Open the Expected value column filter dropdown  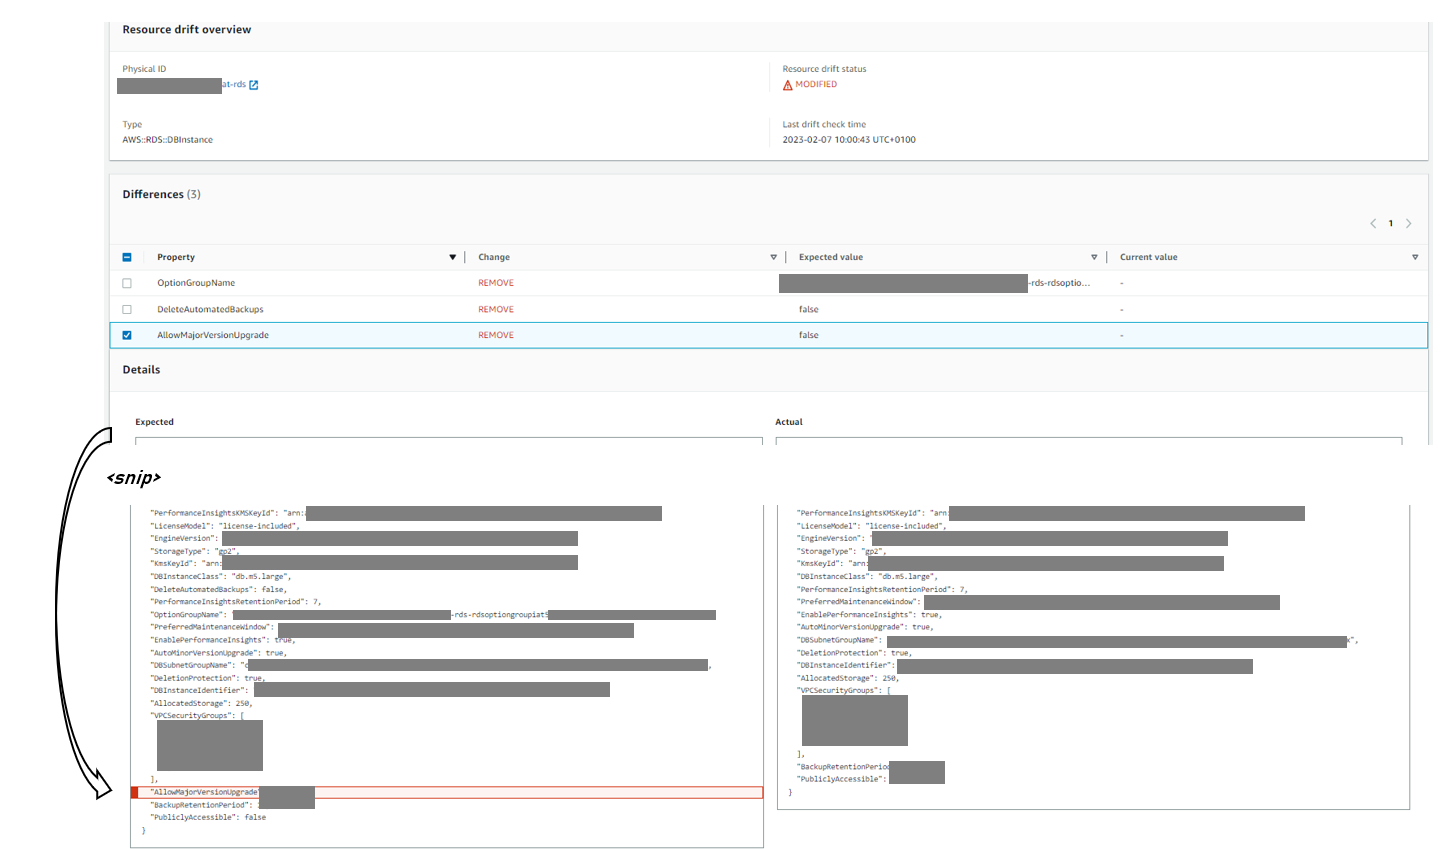click(1094, 257)
